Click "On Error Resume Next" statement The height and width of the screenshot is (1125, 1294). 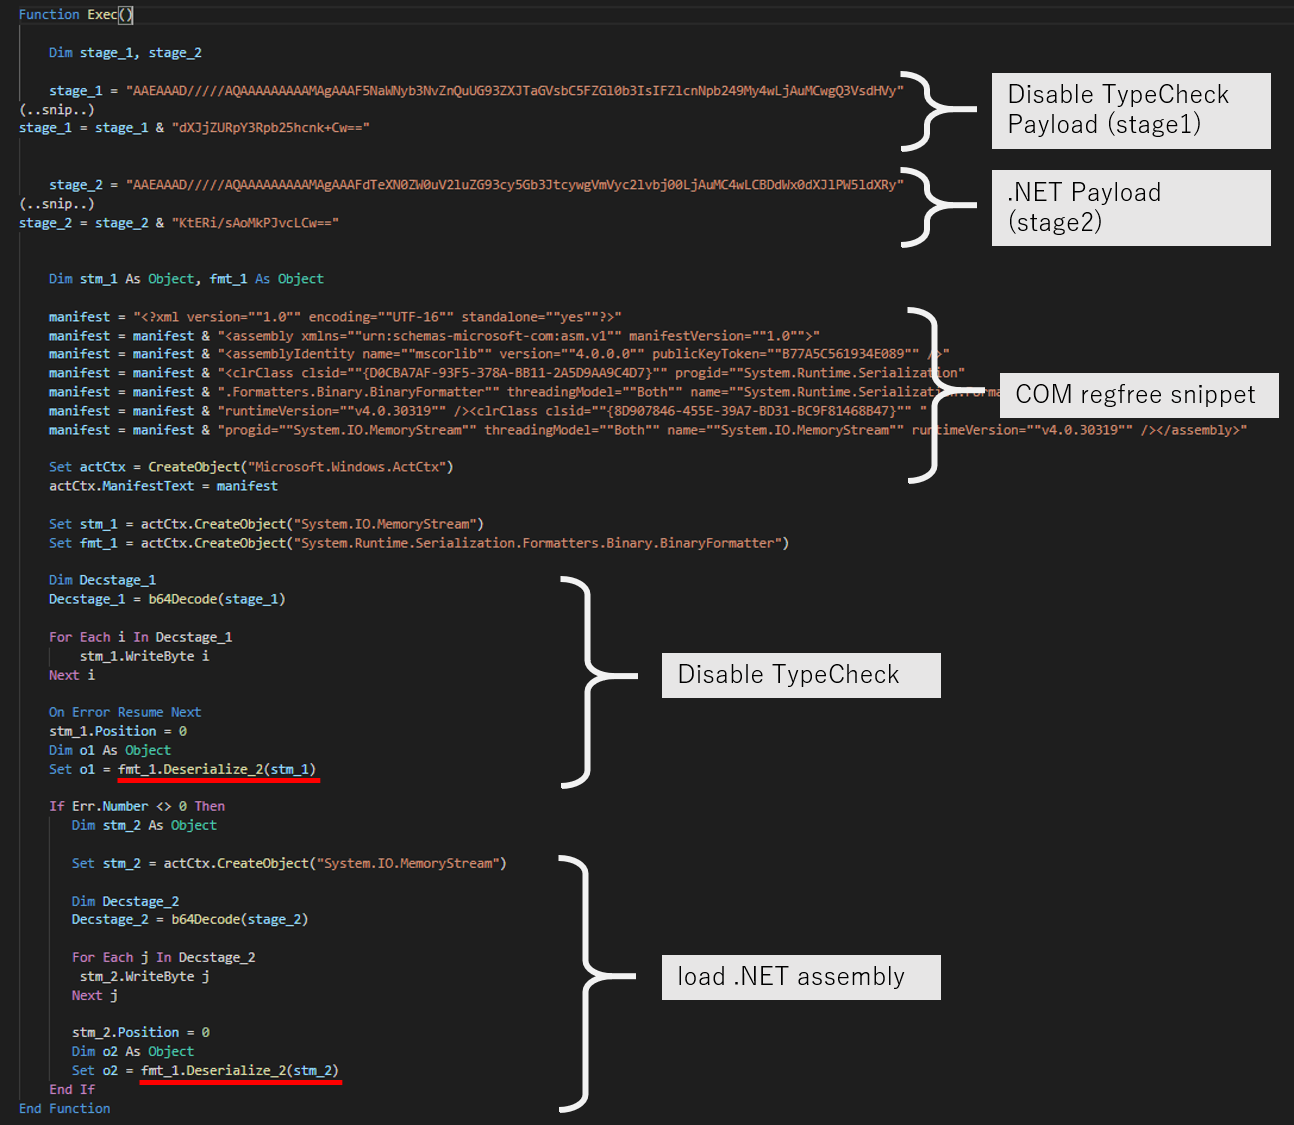pyautogui.click(x=125, y=712)
